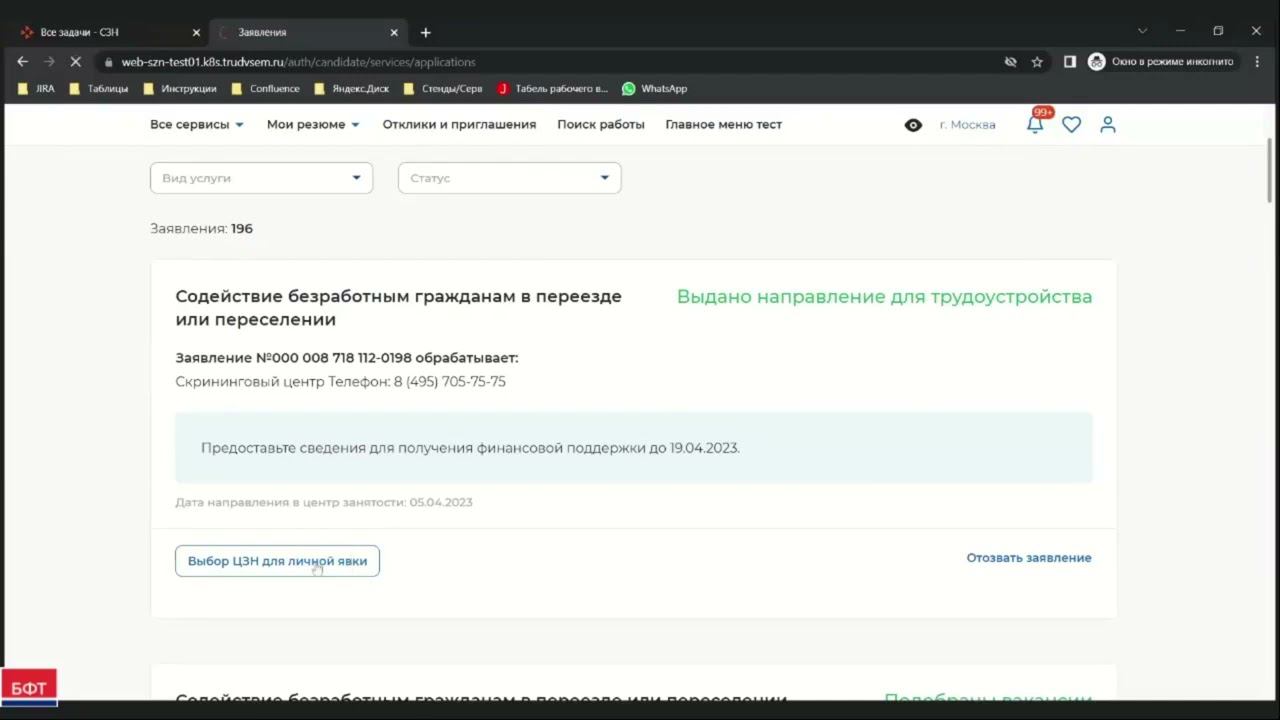This screenshot has height=720, width=1280.
Task: Open the browser side panel icon
Action: (x=1069, y=62)
